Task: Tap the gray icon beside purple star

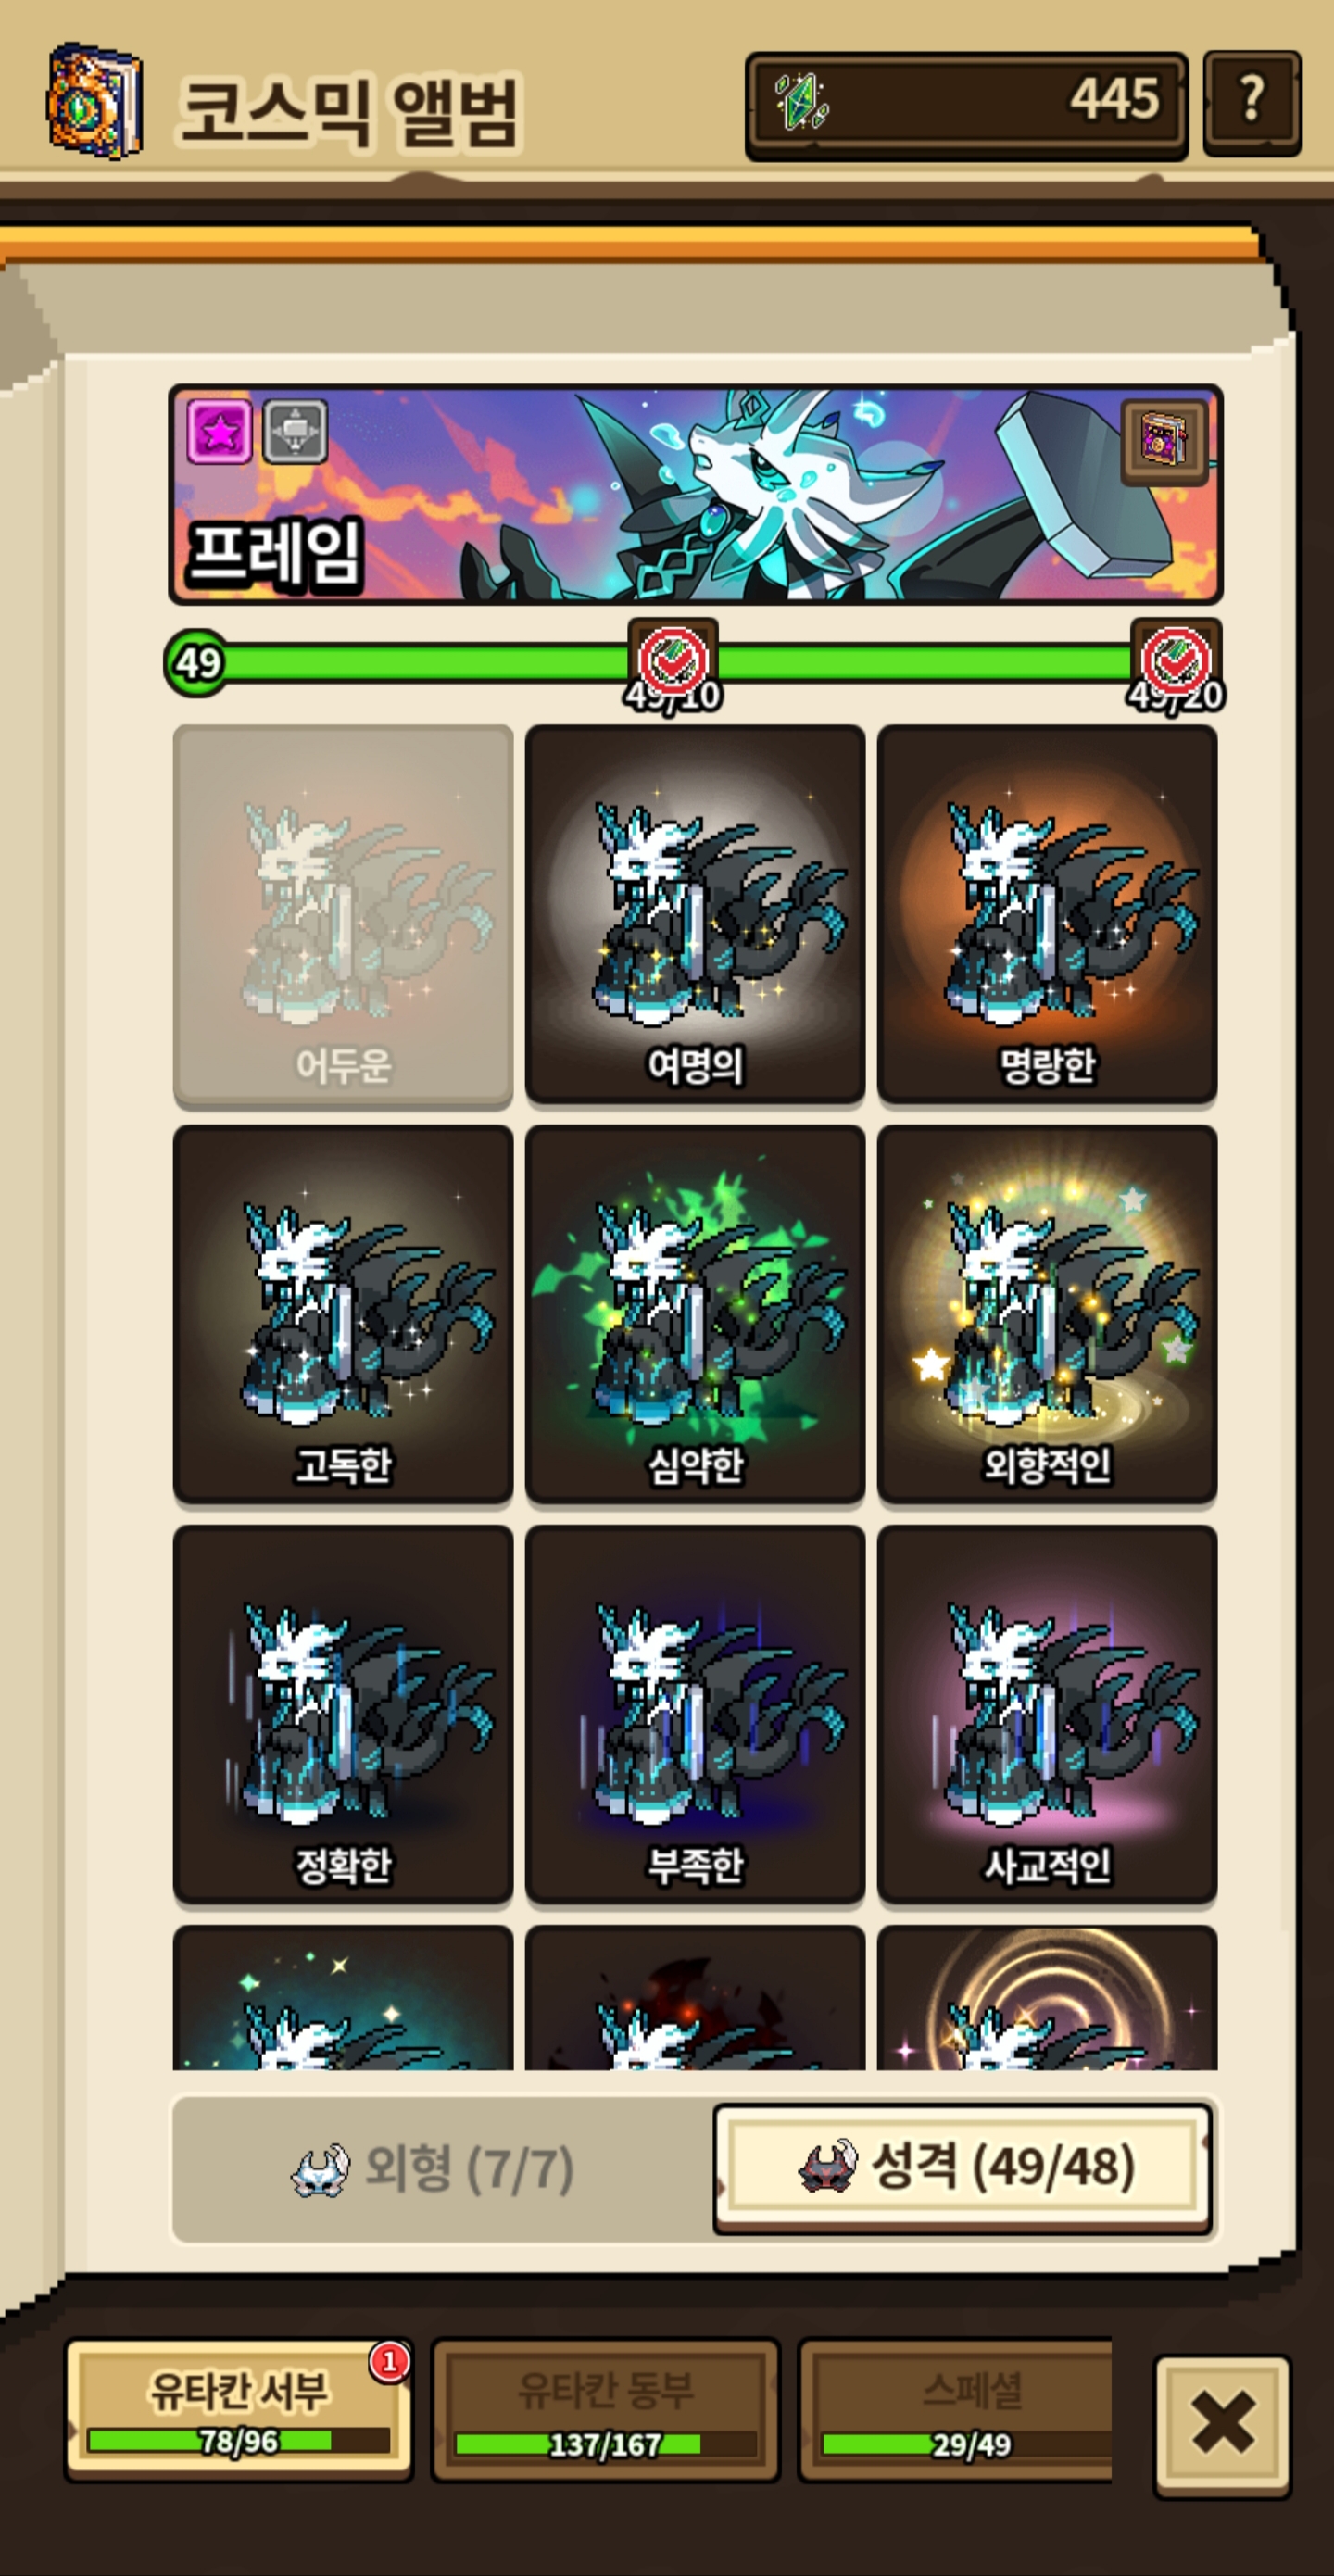Action: point(295,431)
